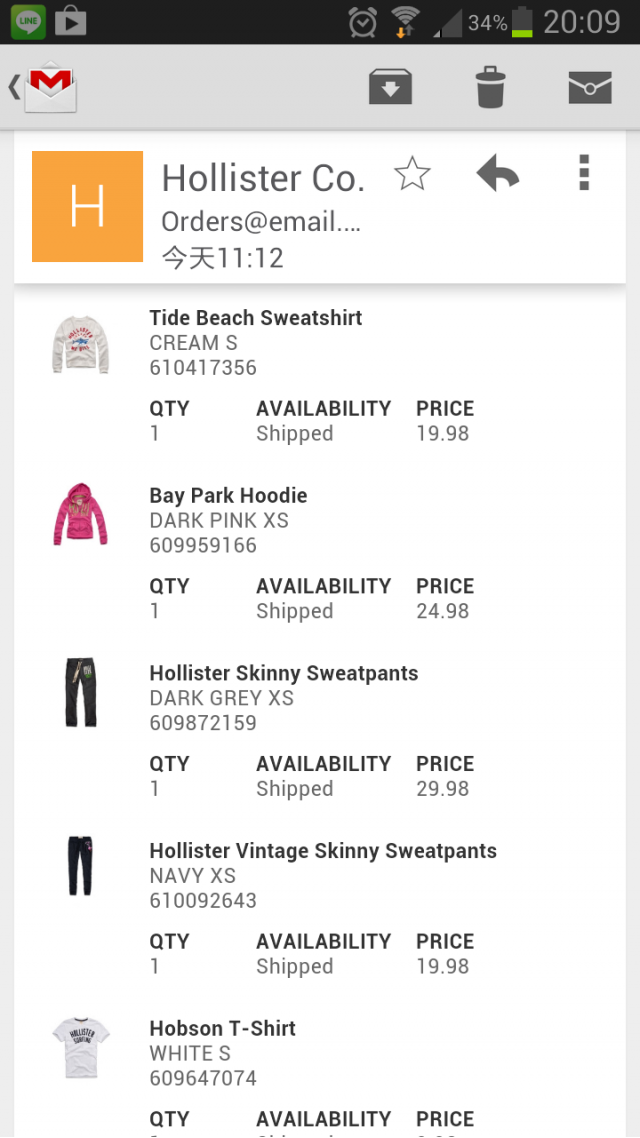
Task: Tap the Hollister Skinny Sweatpants image
Action: click(x=80, y=692)
